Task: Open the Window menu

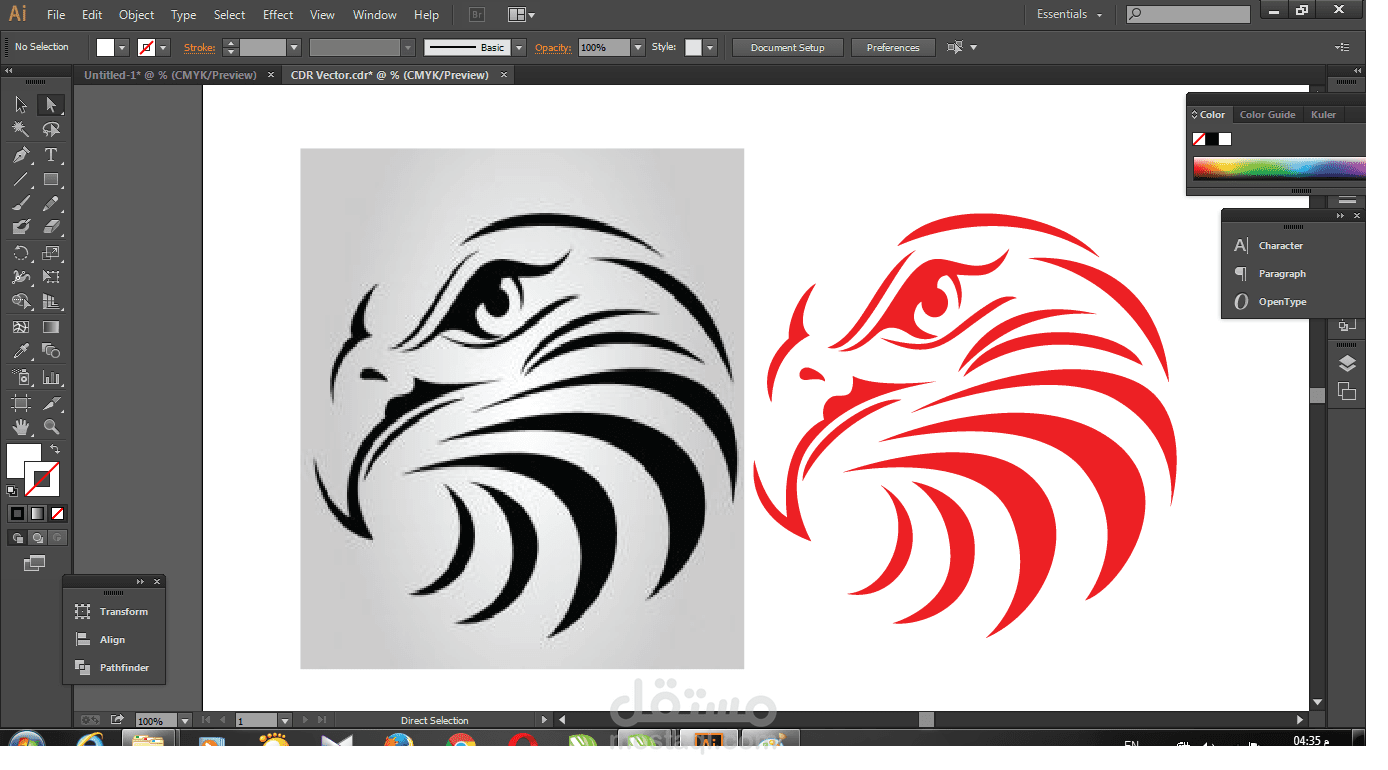Action: coord(375,15)
